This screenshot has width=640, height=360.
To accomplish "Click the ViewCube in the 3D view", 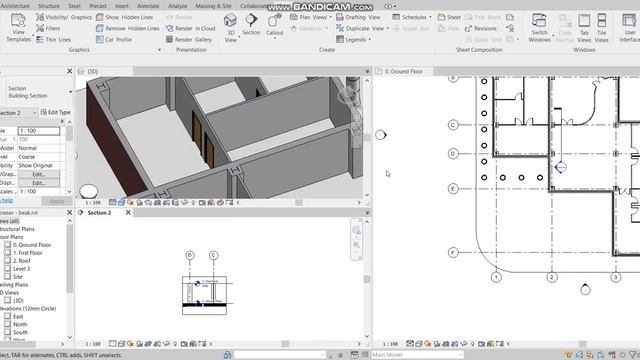I will (347, 96).
